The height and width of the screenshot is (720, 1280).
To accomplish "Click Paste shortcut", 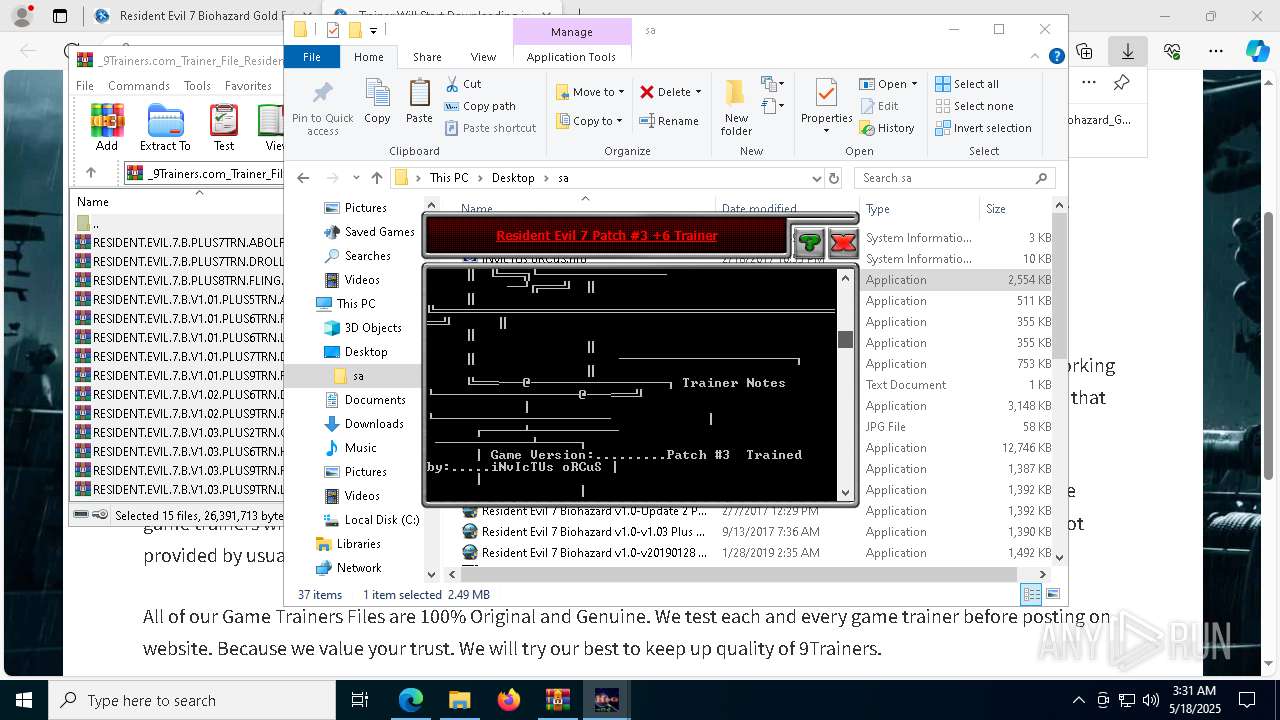I will 490,128.
